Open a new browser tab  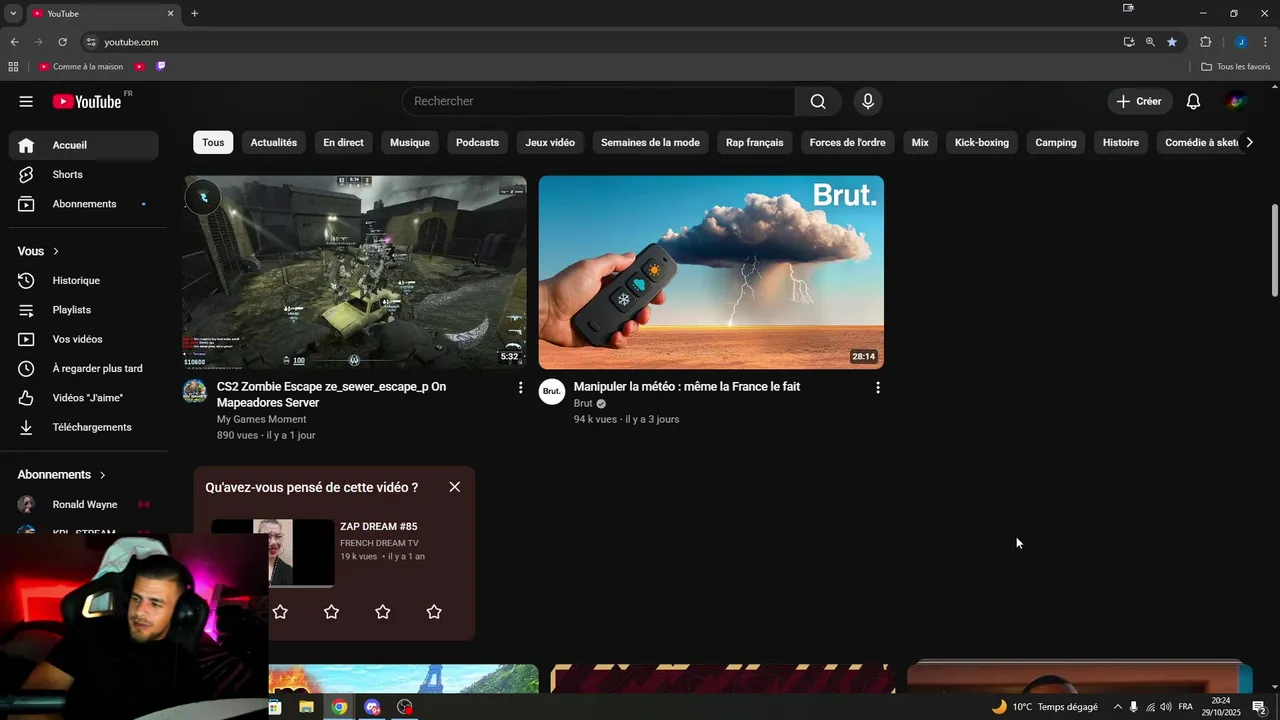point(194,13)
